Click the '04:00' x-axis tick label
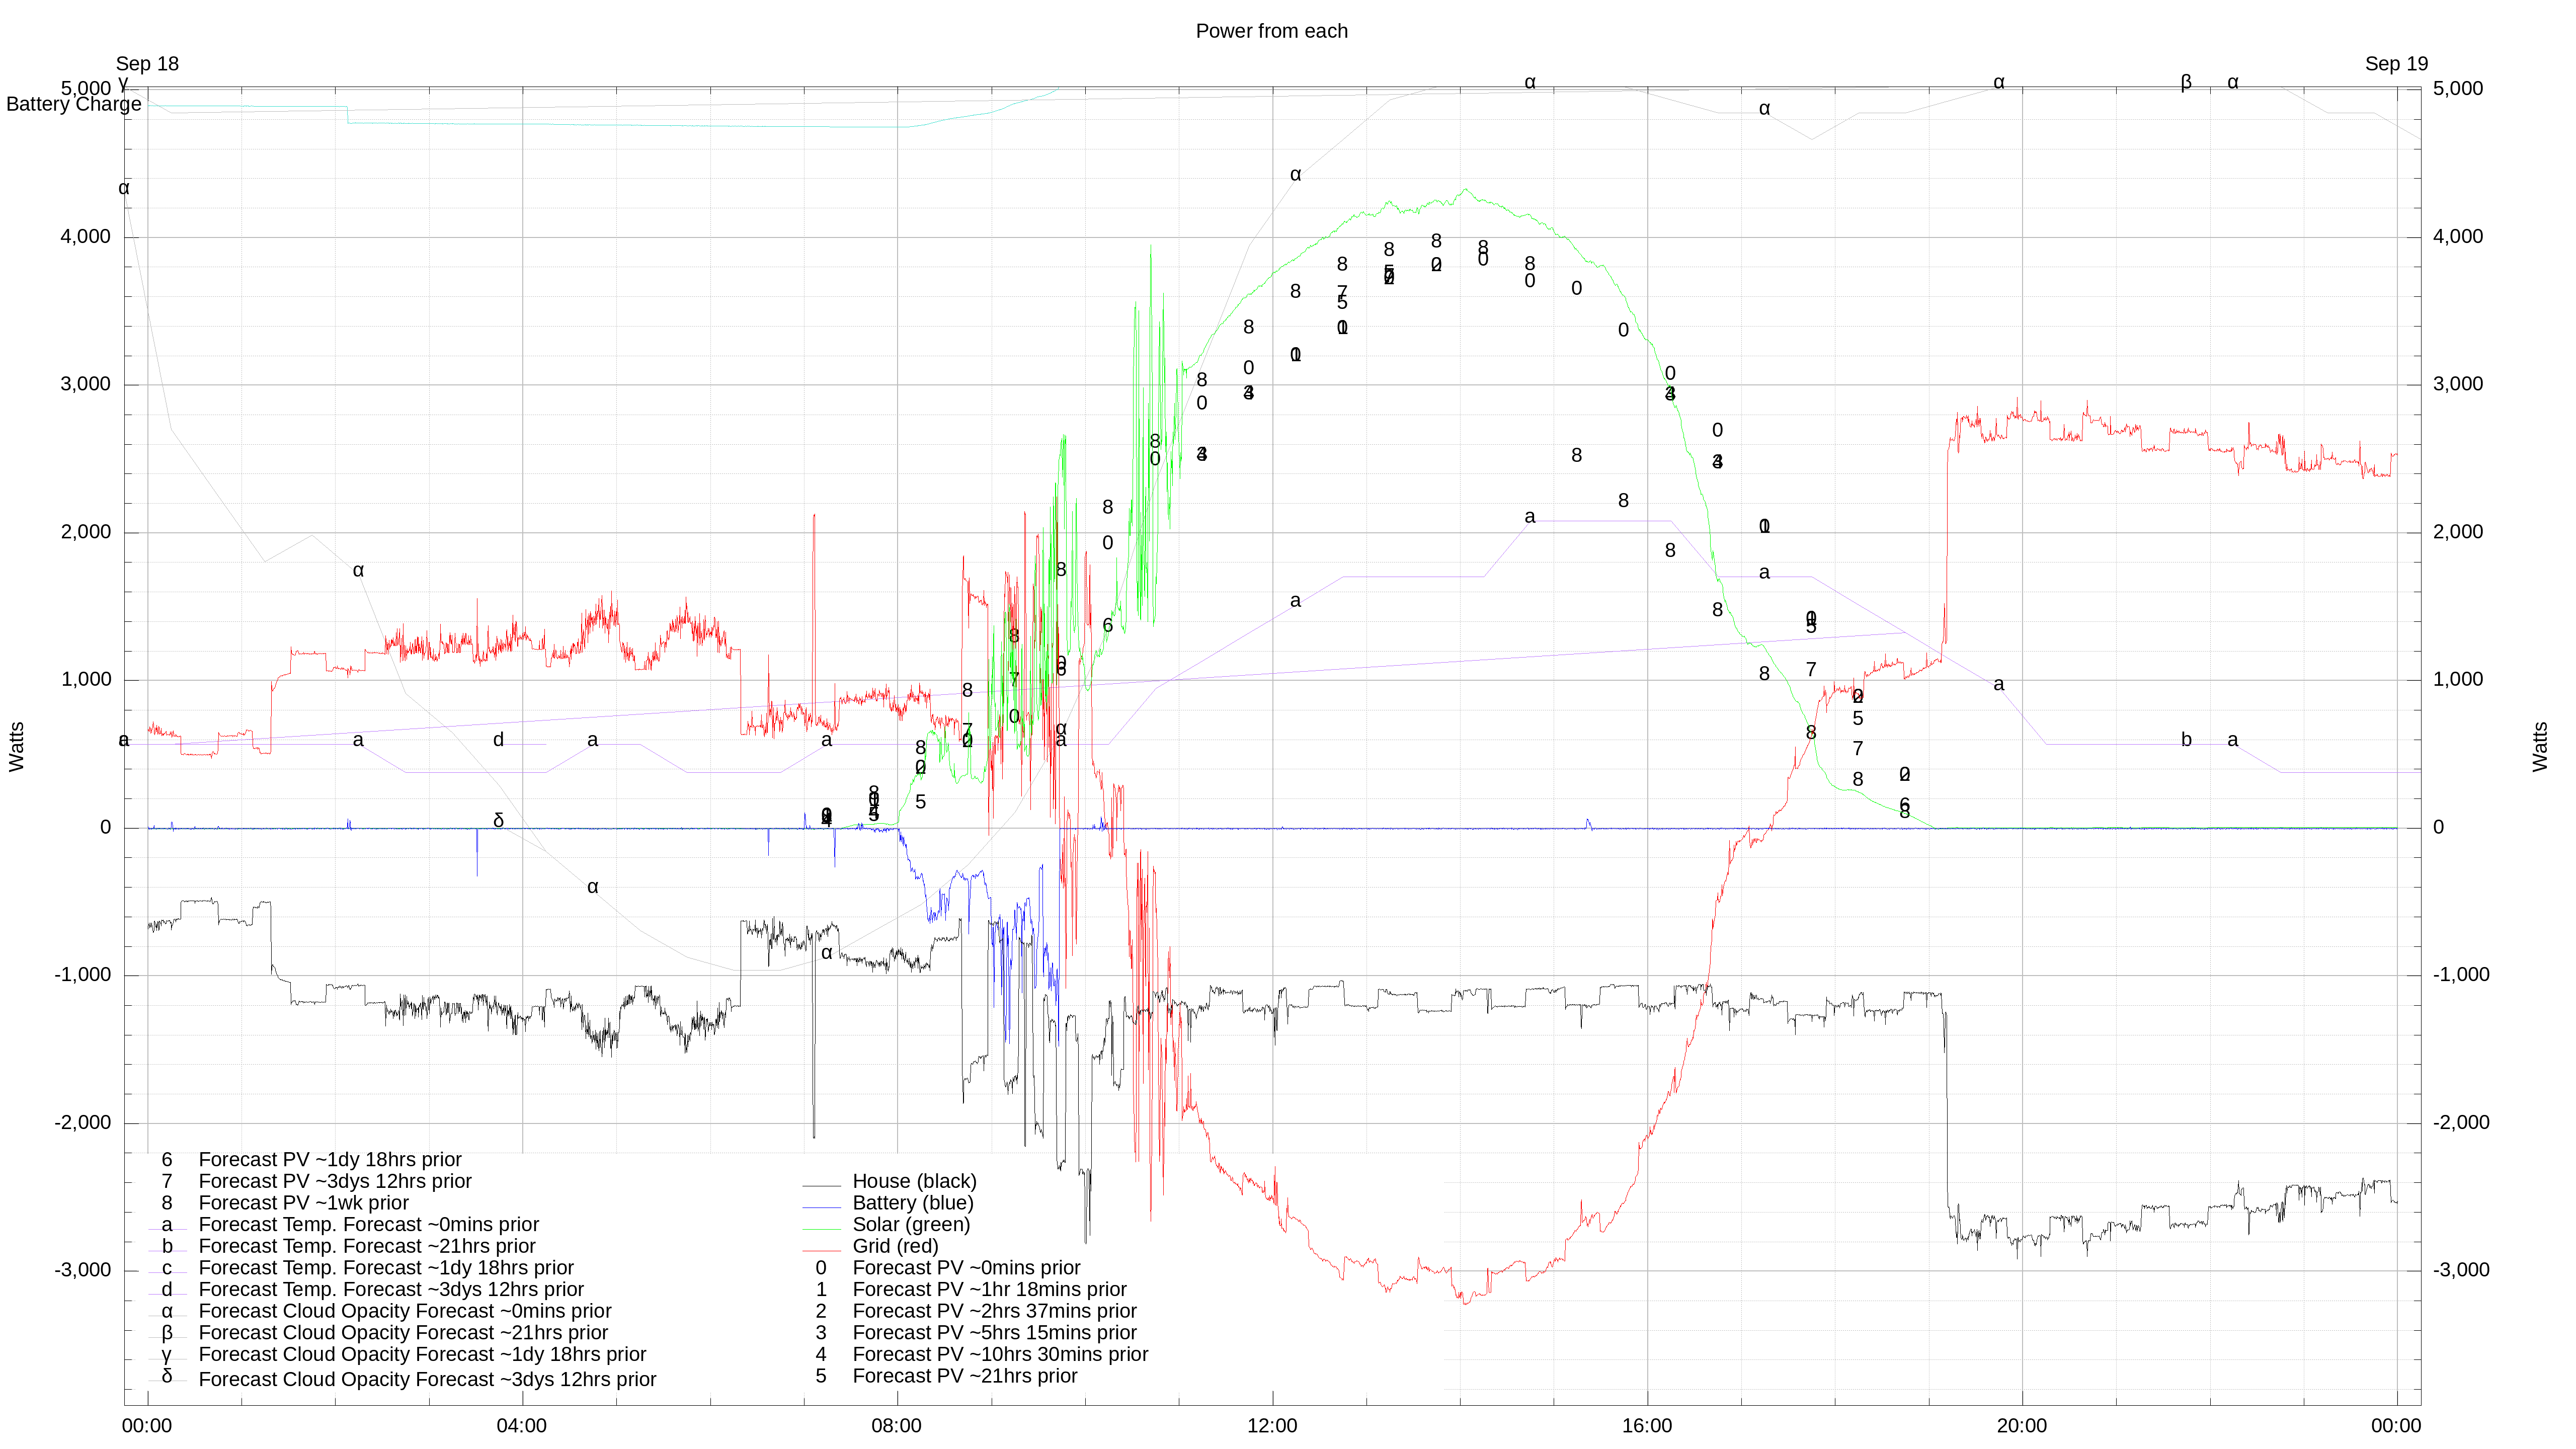This screenshot has width=2576, height=1449. [x=522, y=1426]
